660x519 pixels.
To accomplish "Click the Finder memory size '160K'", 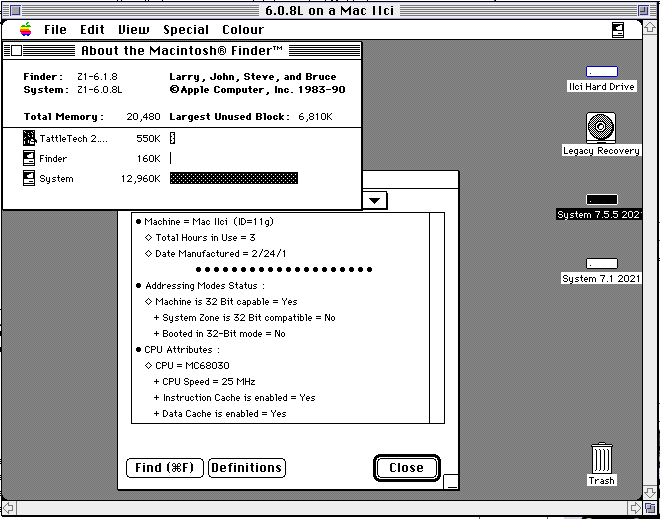I will [x=148, y=159].
